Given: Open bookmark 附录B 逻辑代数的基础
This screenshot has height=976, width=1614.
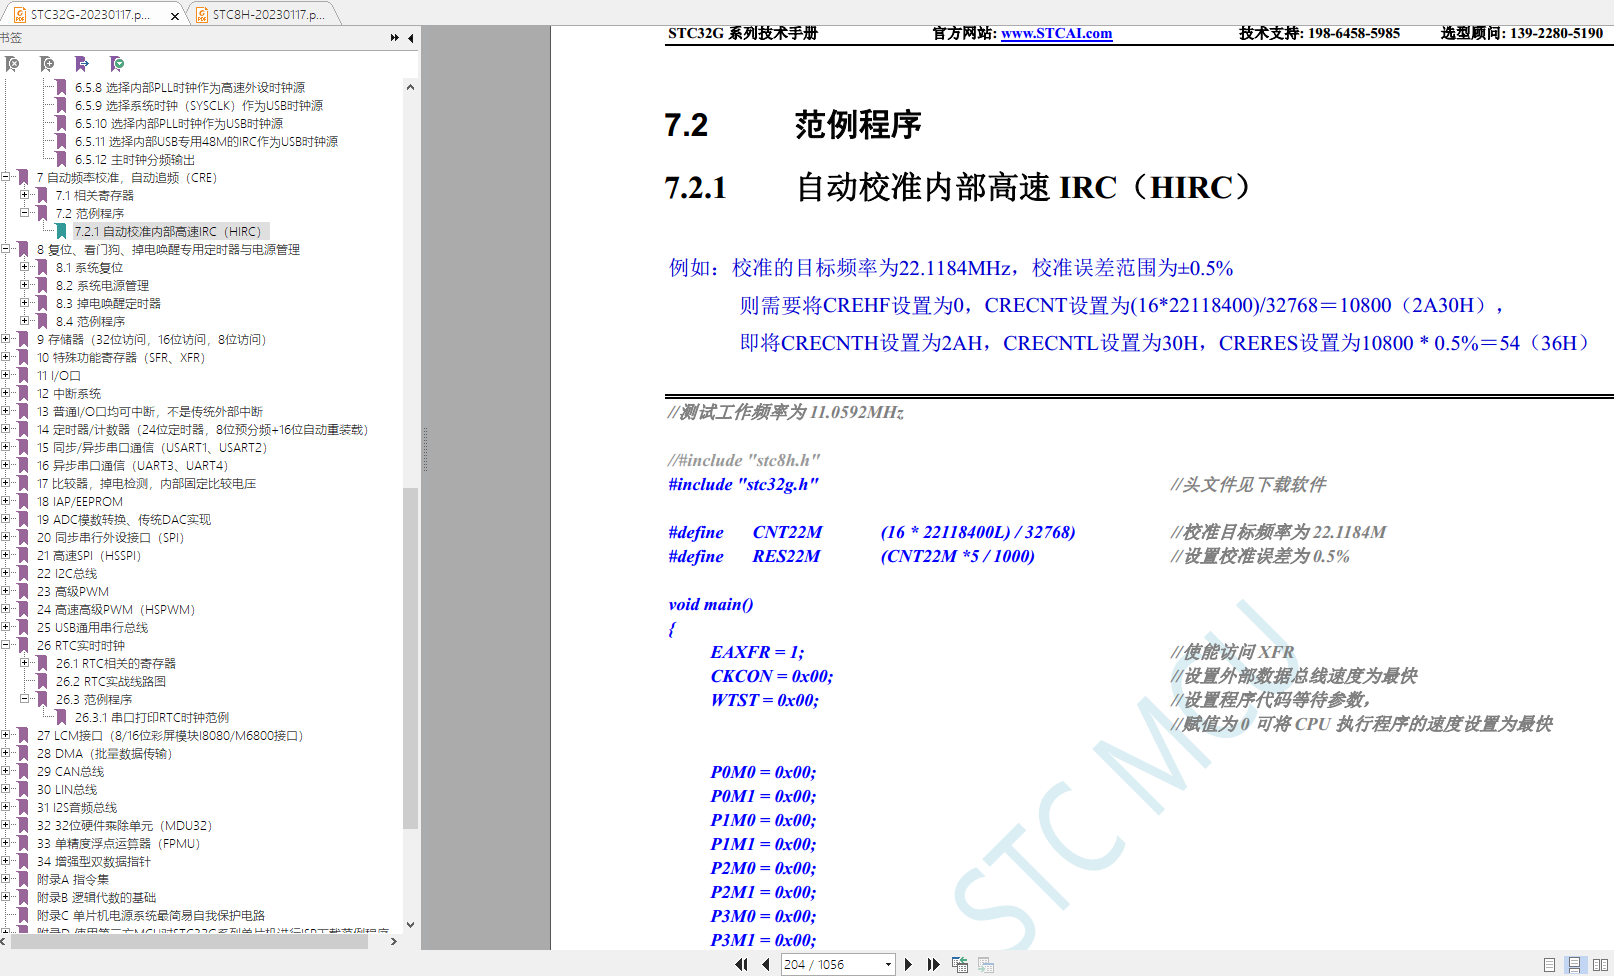Looking at the screenshot, I should [x=96, y=897].
